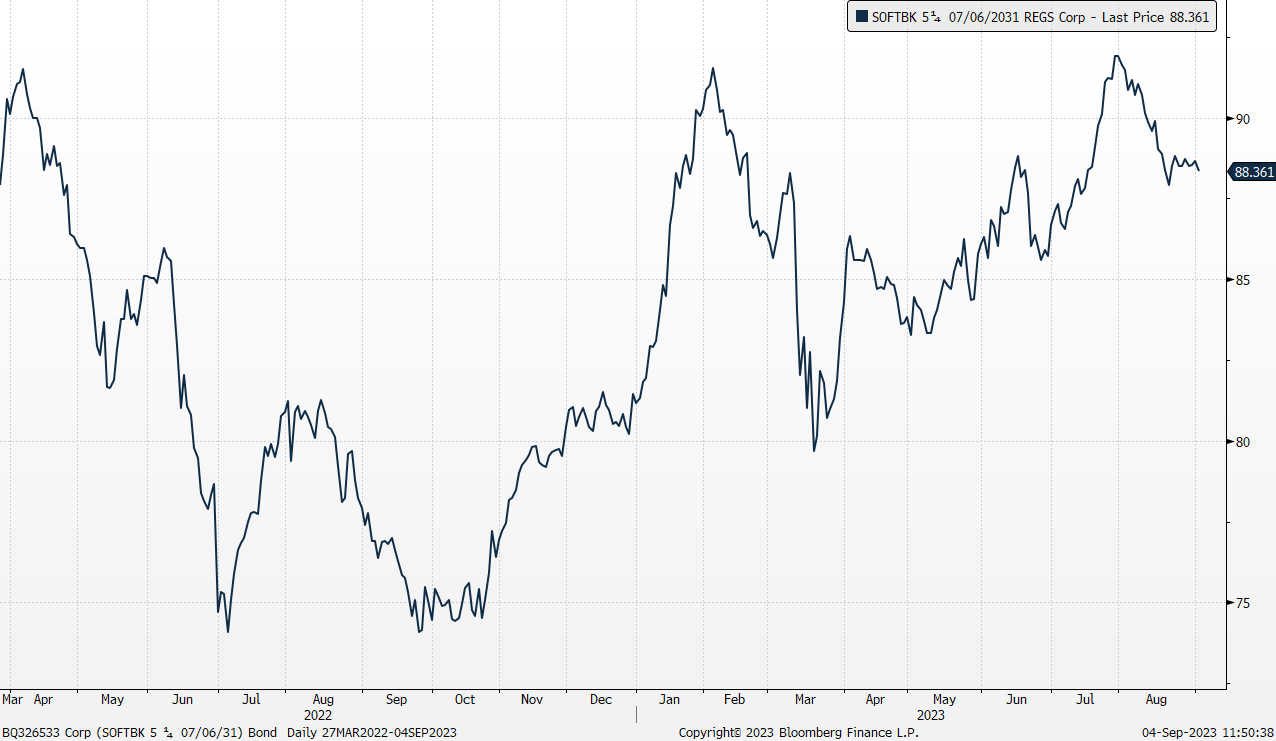
Task: Click the Daily 27MAR2022-04SEP2023 range text
Action: (x=370, y=733)
